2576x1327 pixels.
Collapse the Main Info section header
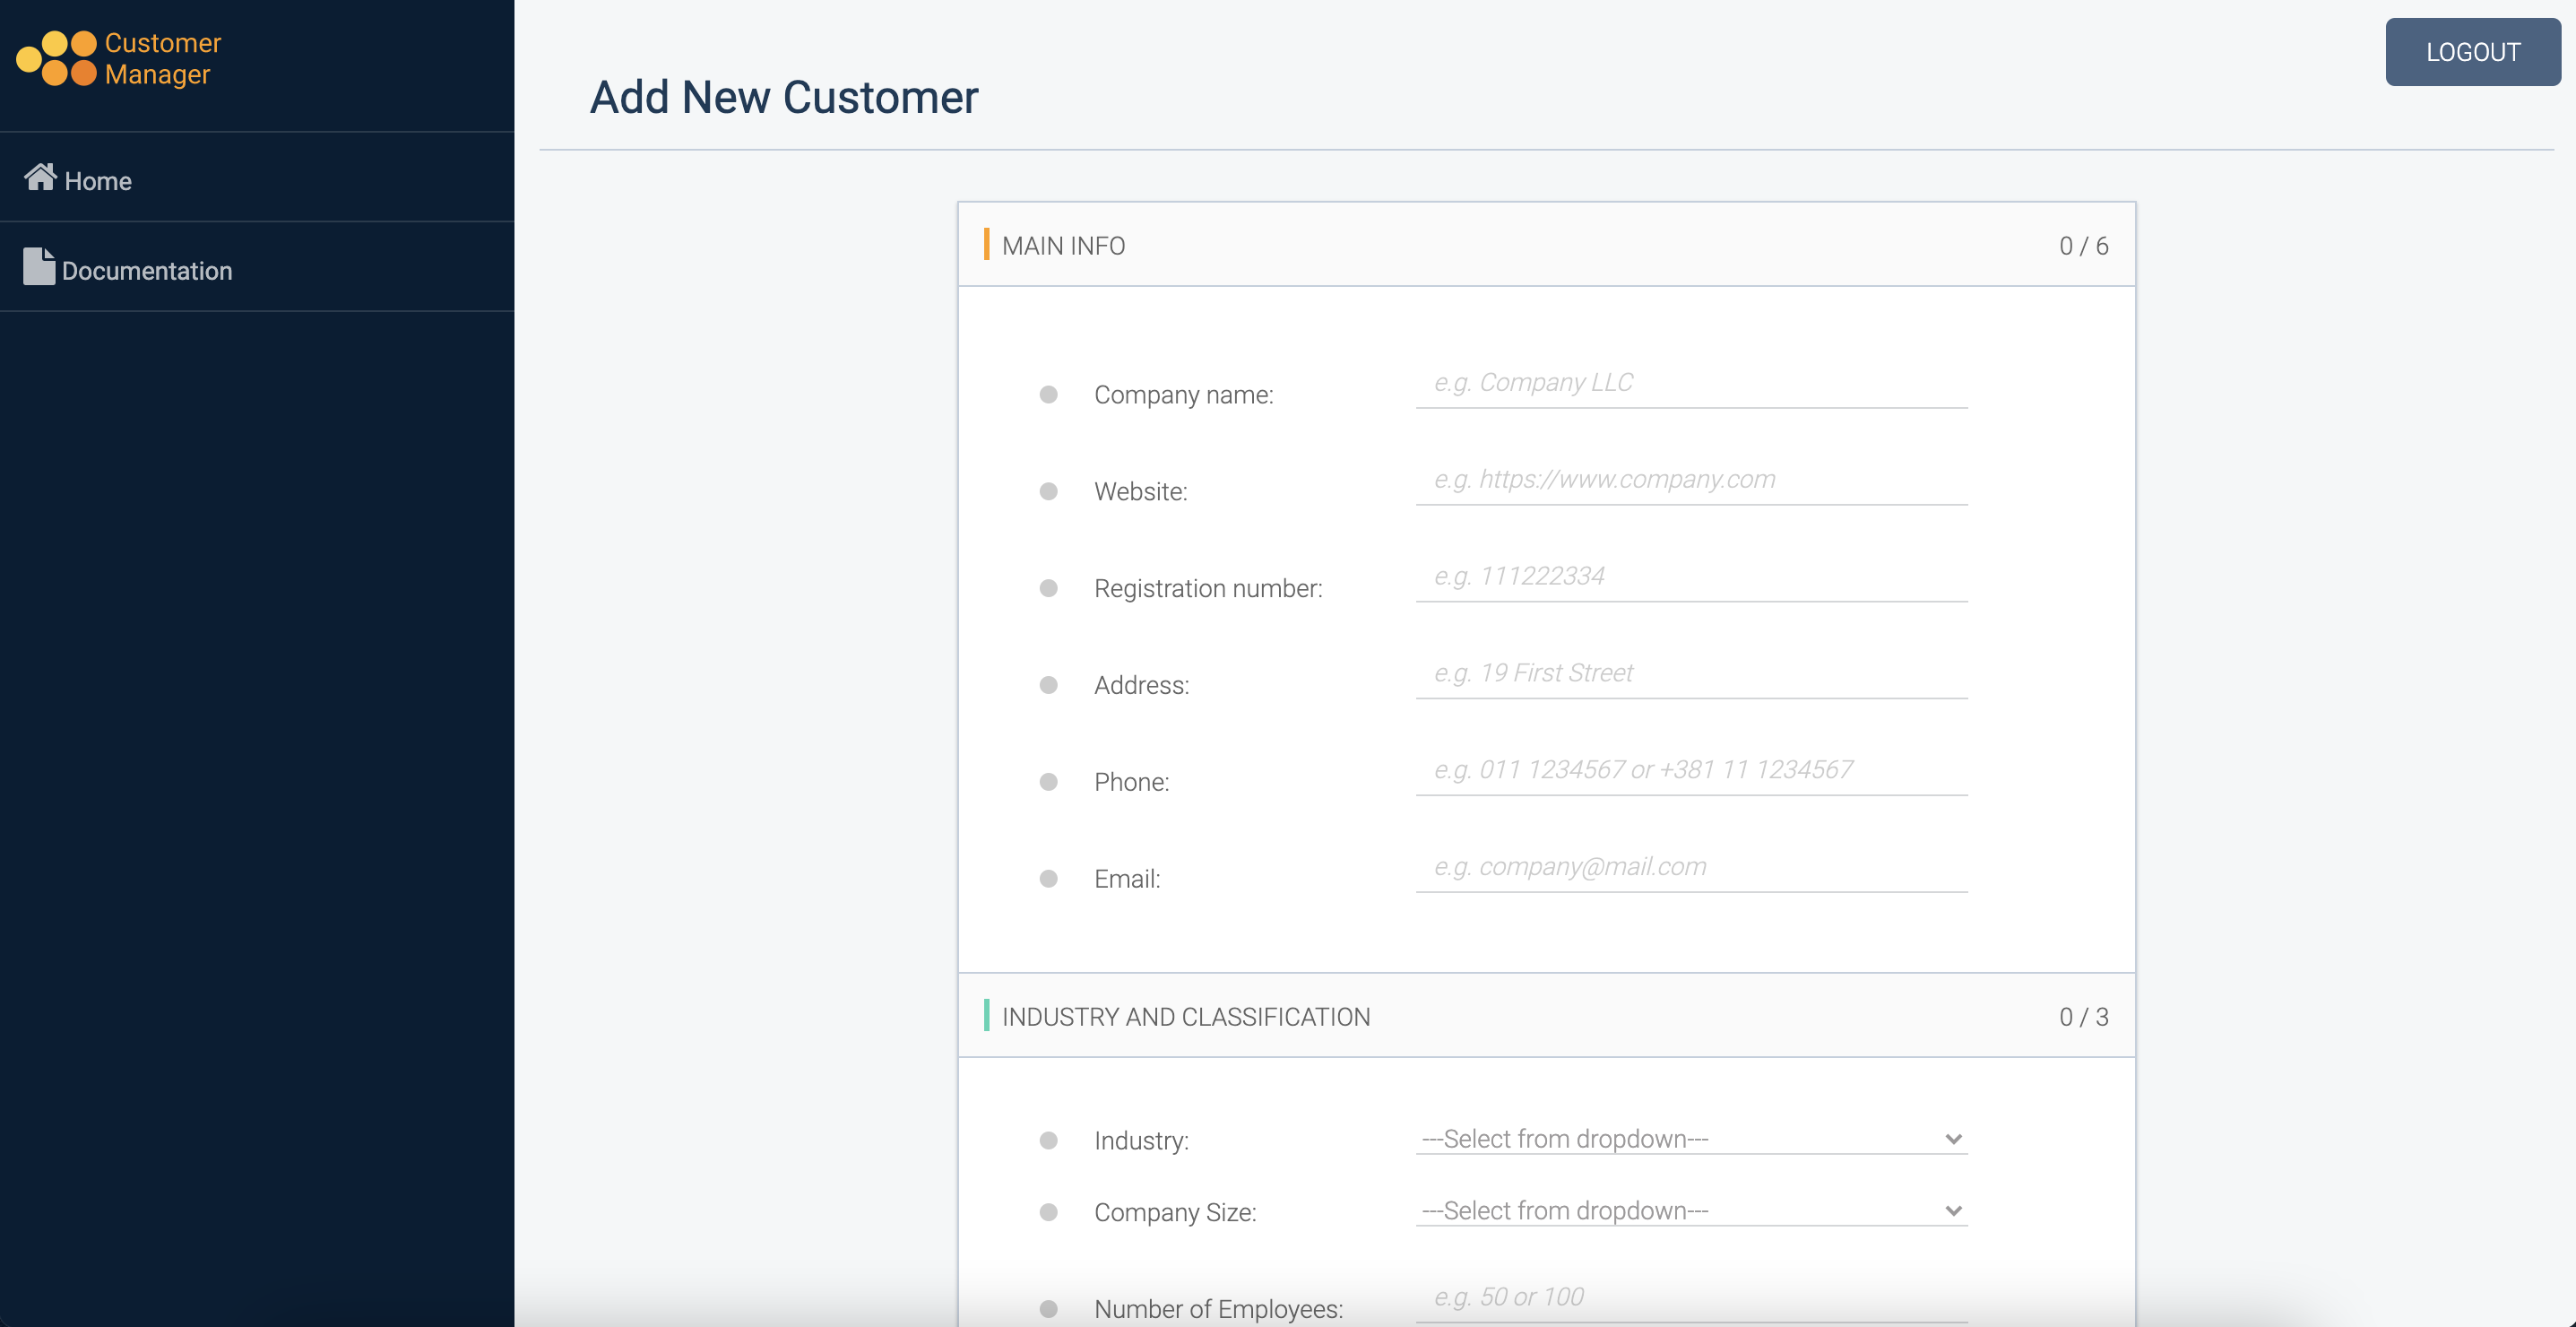(x=1545, y=246)
